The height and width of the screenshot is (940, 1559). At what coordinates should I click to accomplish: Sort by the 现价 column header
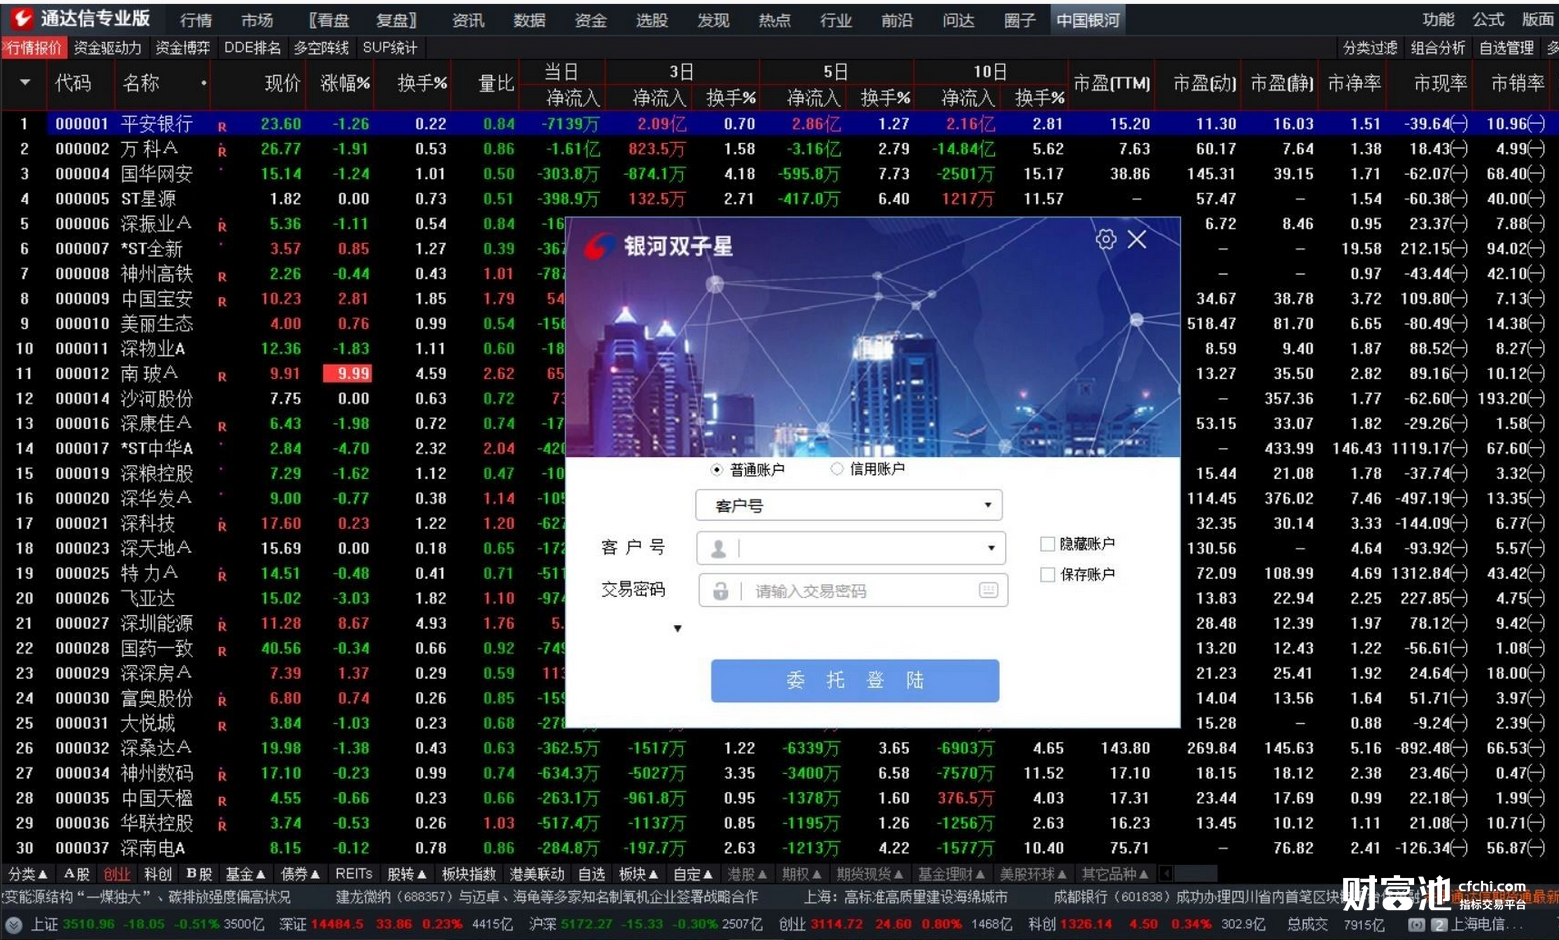coord(282,83)
